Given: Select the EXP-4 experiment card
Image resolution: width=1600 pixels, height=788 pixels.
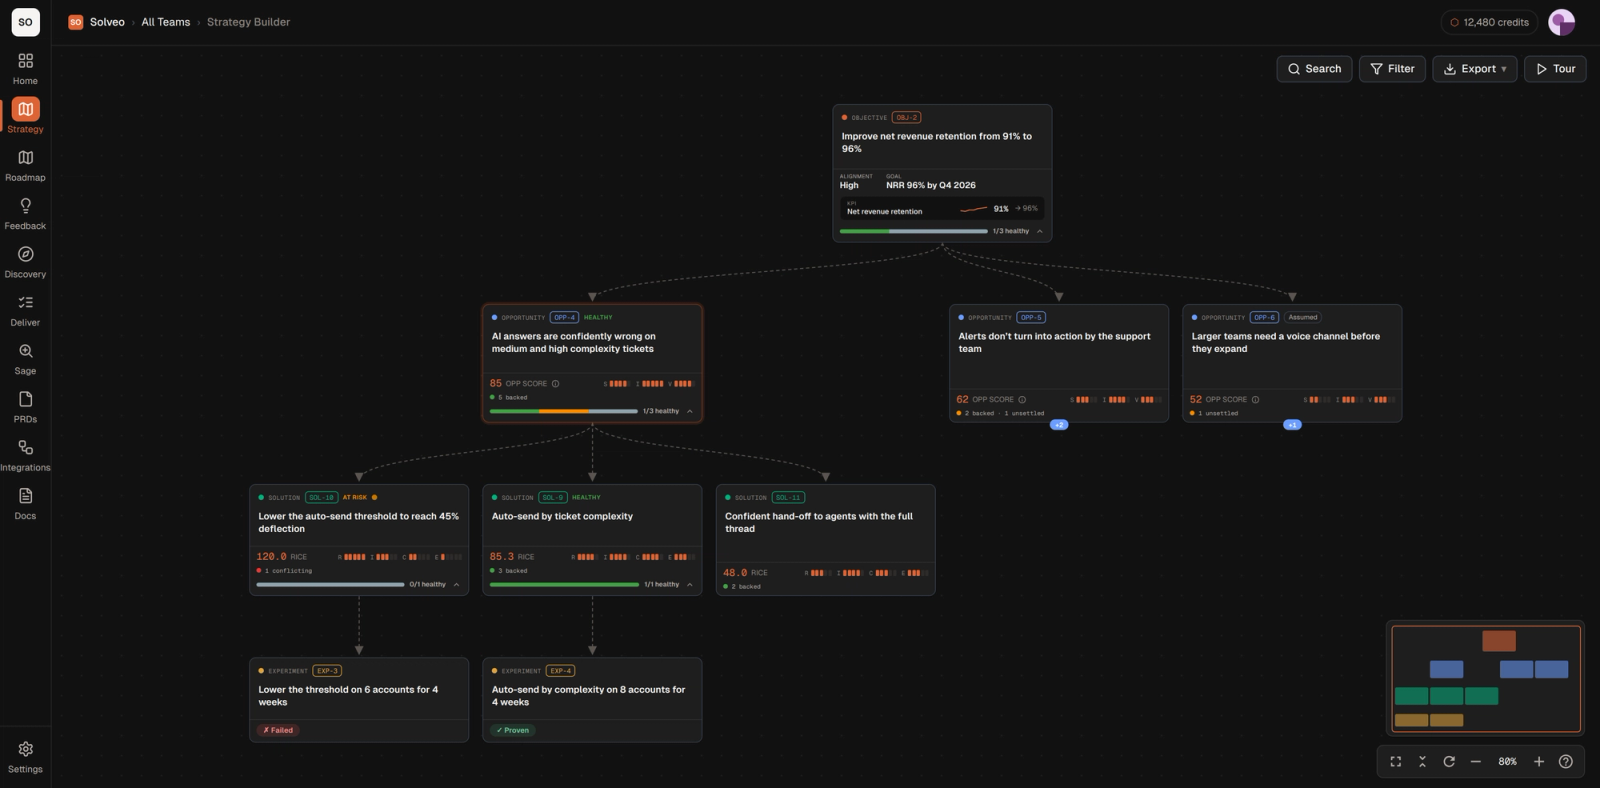Looking at the screenshot, I should (x=592, y=700).
